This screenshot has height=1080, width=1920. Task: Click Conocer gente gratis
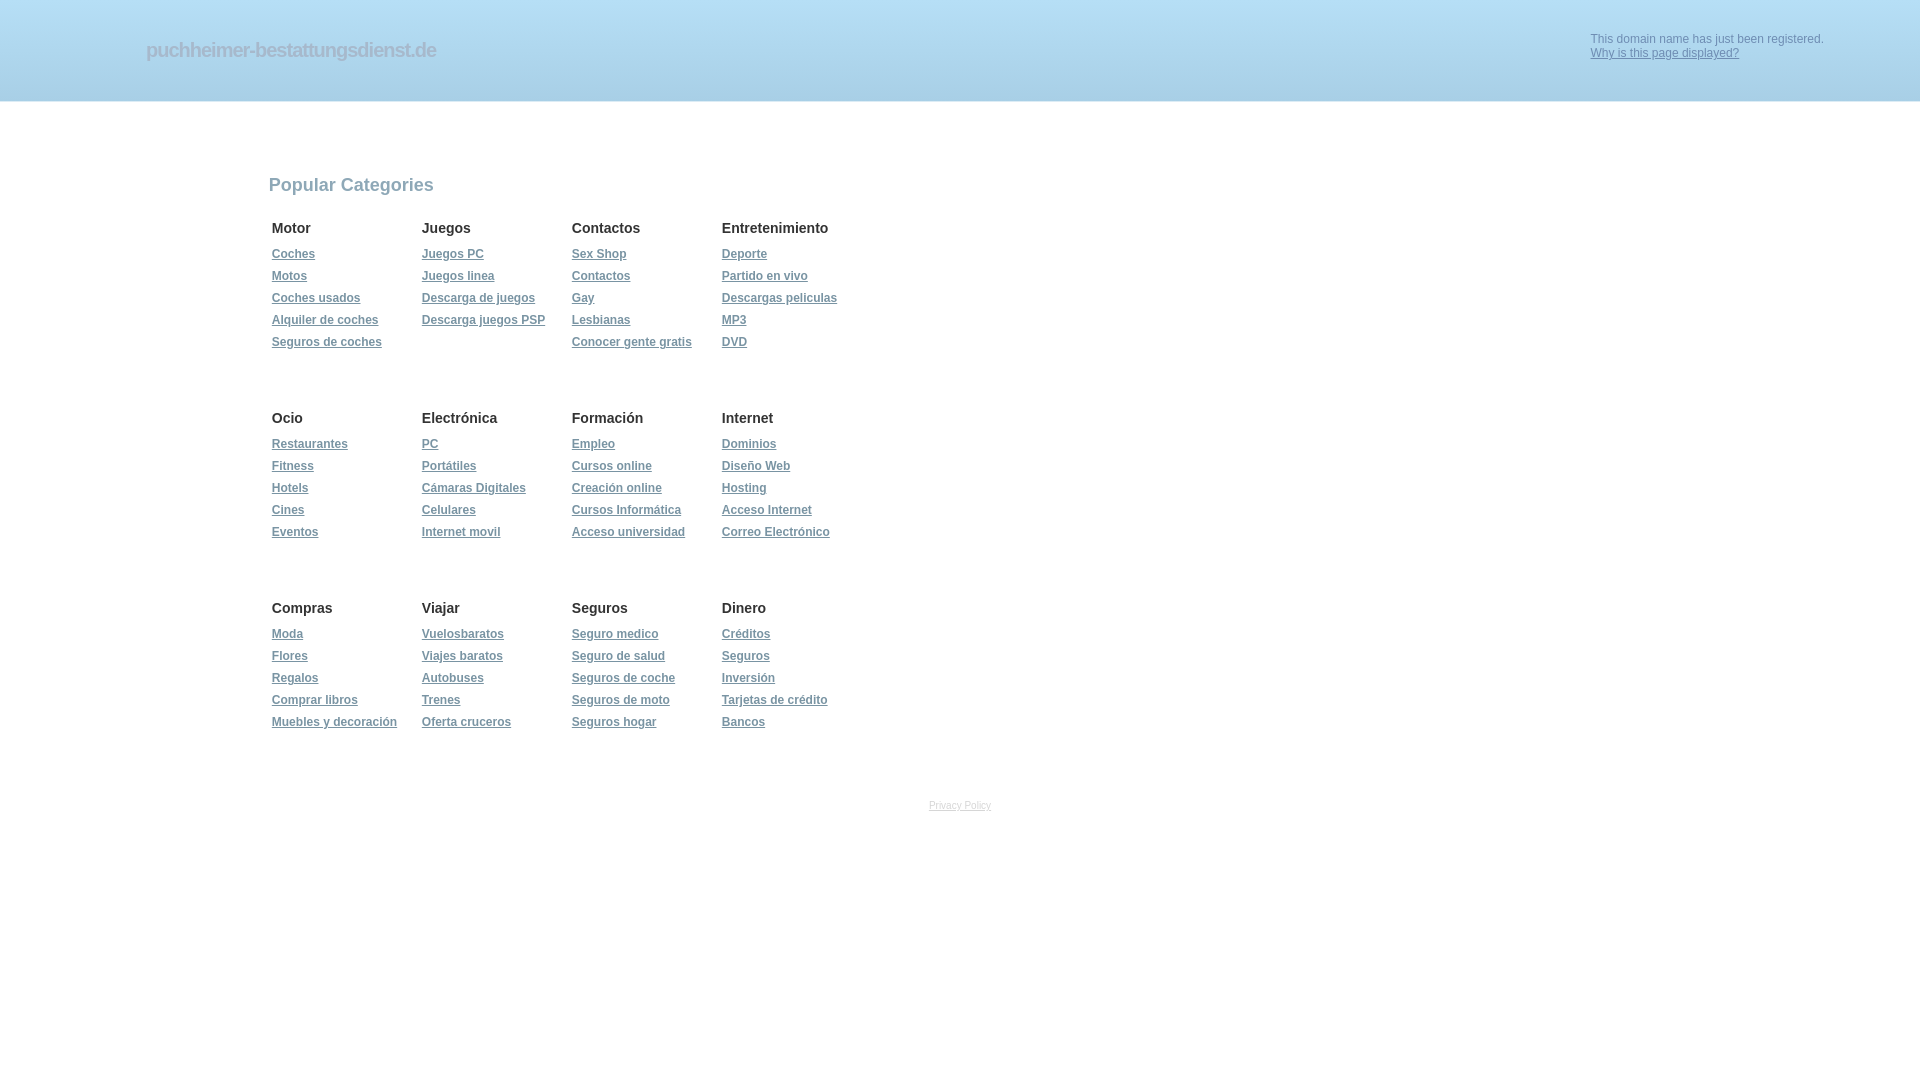[x=632, y=342]
